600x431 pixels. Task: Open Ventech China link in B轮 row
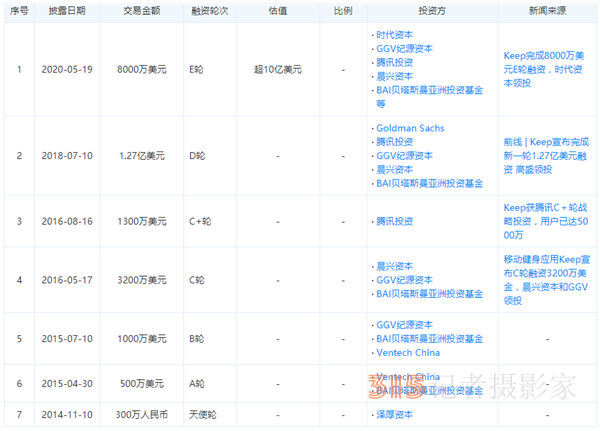(408, 353)
